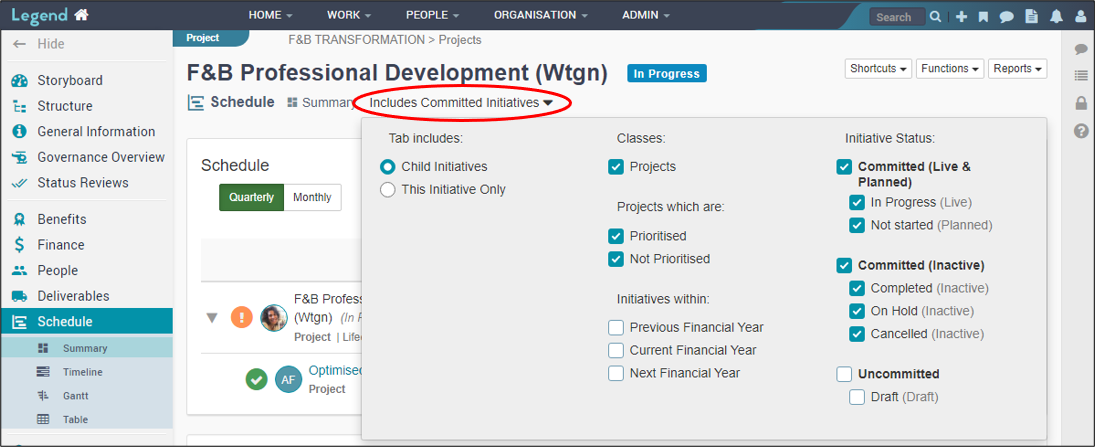Check Next Financial Year checkbox

[x=616, y=373]
